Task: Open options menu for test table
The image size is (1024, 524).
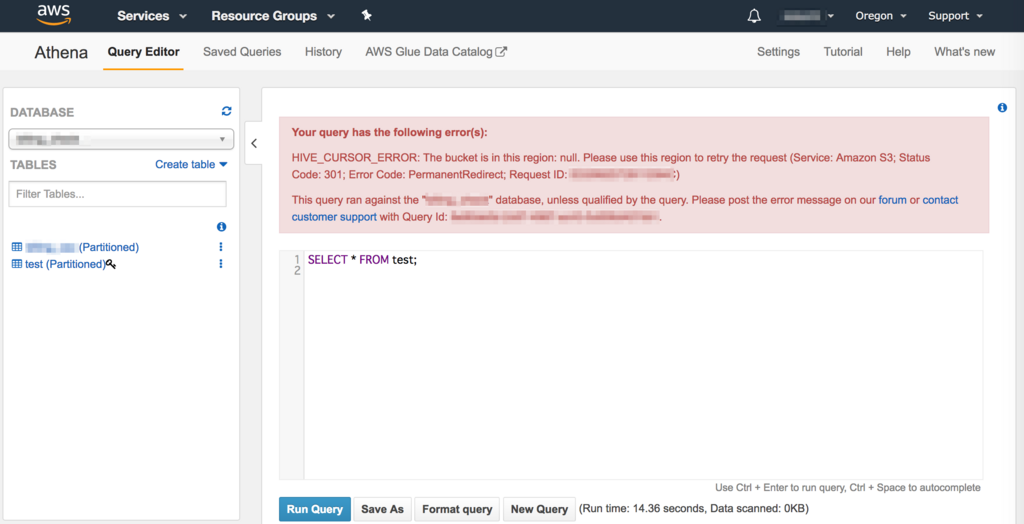Action: (221, 264)
